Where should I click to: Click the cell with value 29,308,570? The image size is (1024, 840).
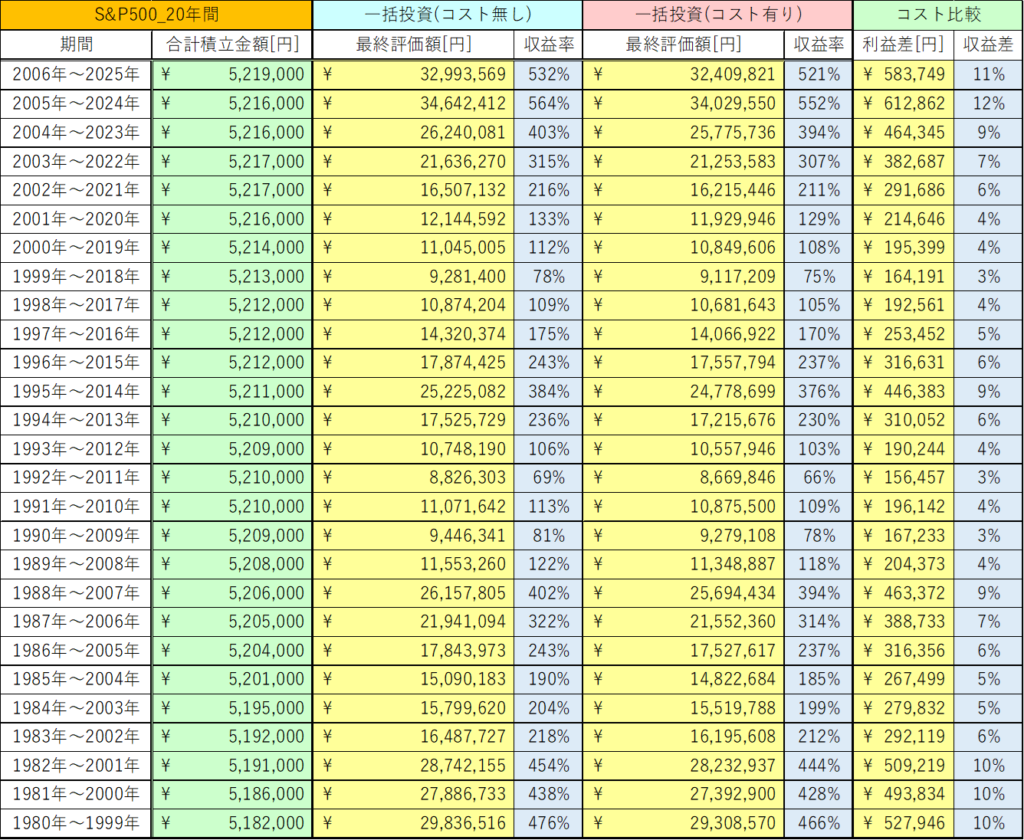(683, 823)
